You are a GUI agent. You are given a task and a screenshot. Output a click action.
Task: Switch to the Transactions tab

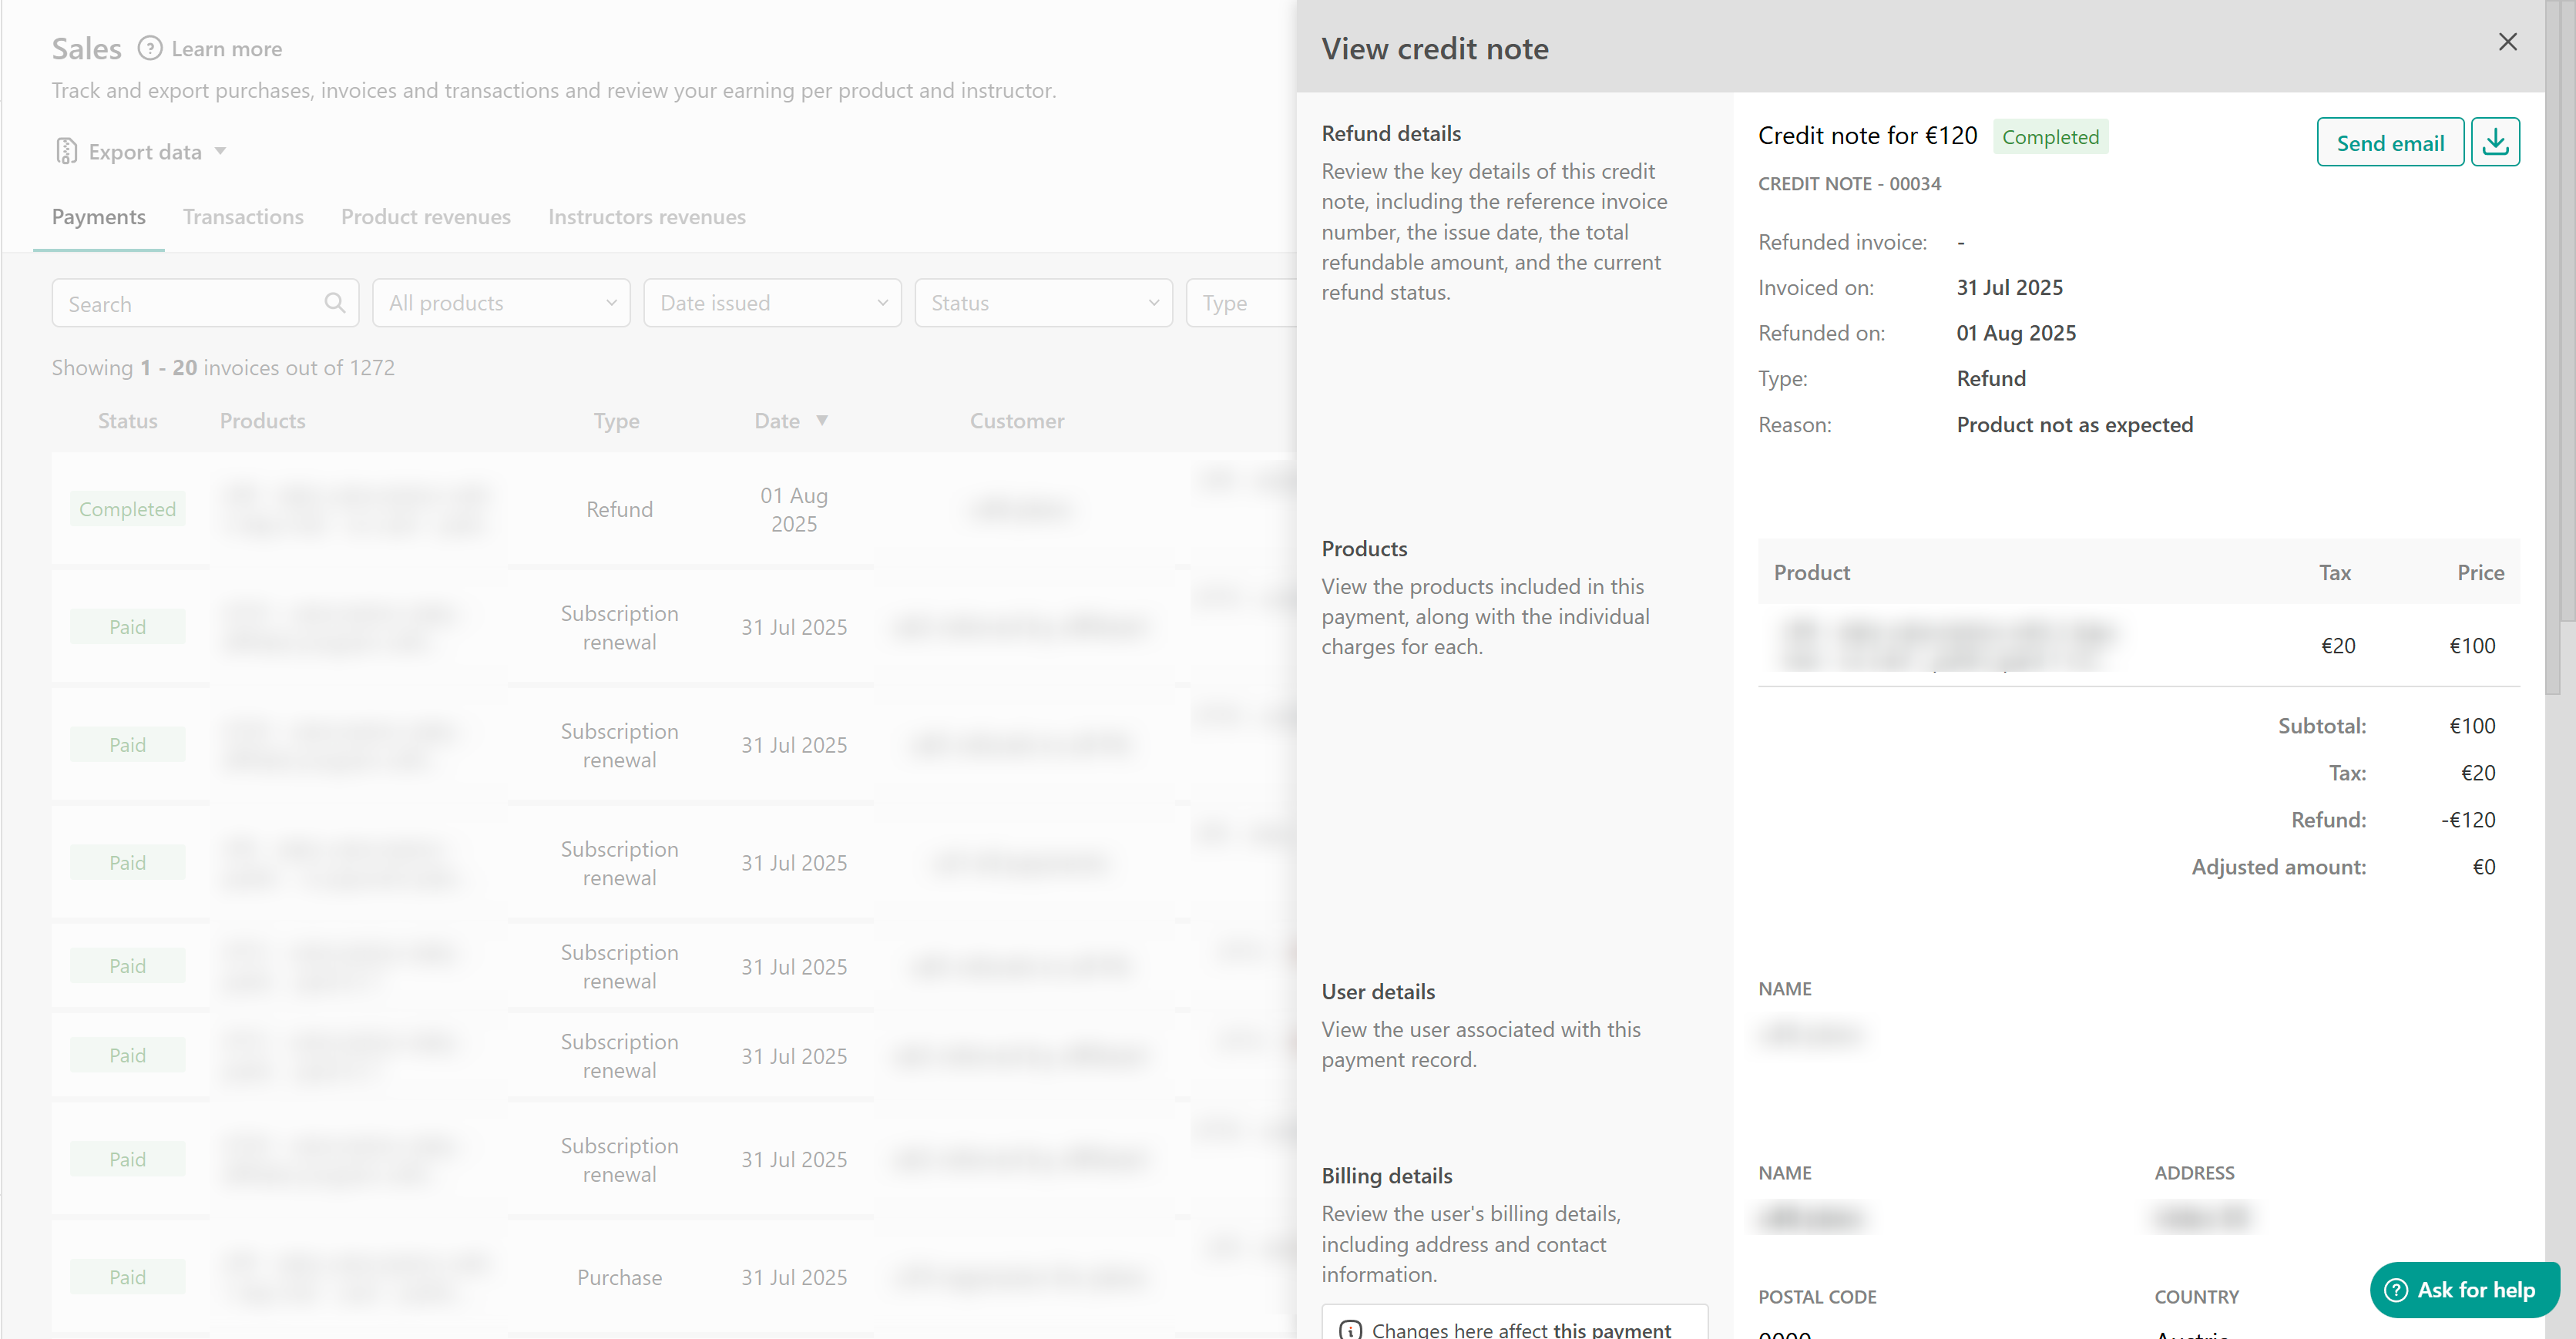pyautogui.click(x=243, y=217)
